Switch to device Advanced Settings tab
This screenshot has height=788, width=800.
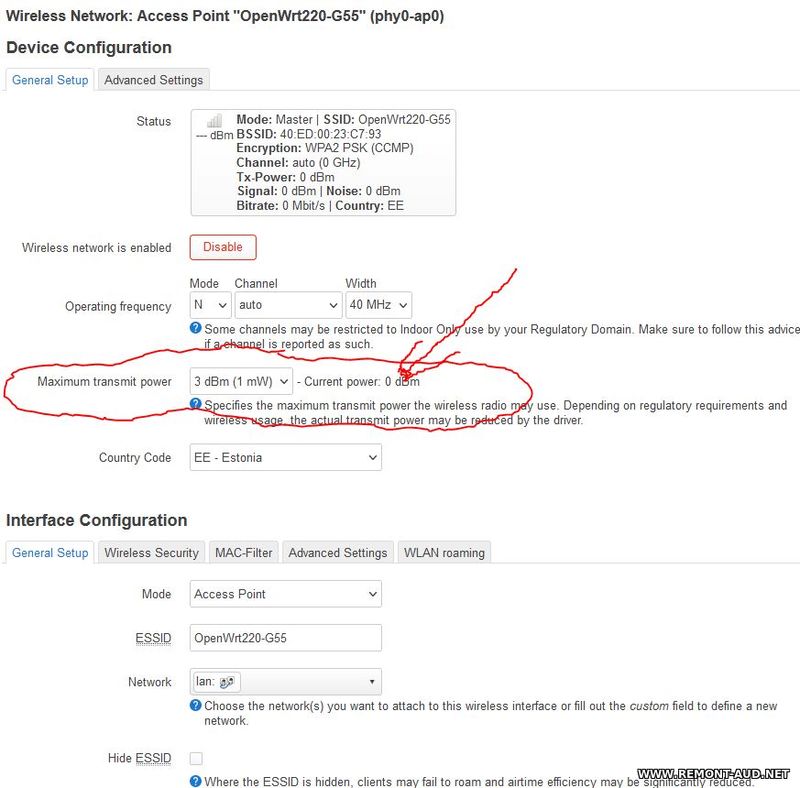pos(154,80)
